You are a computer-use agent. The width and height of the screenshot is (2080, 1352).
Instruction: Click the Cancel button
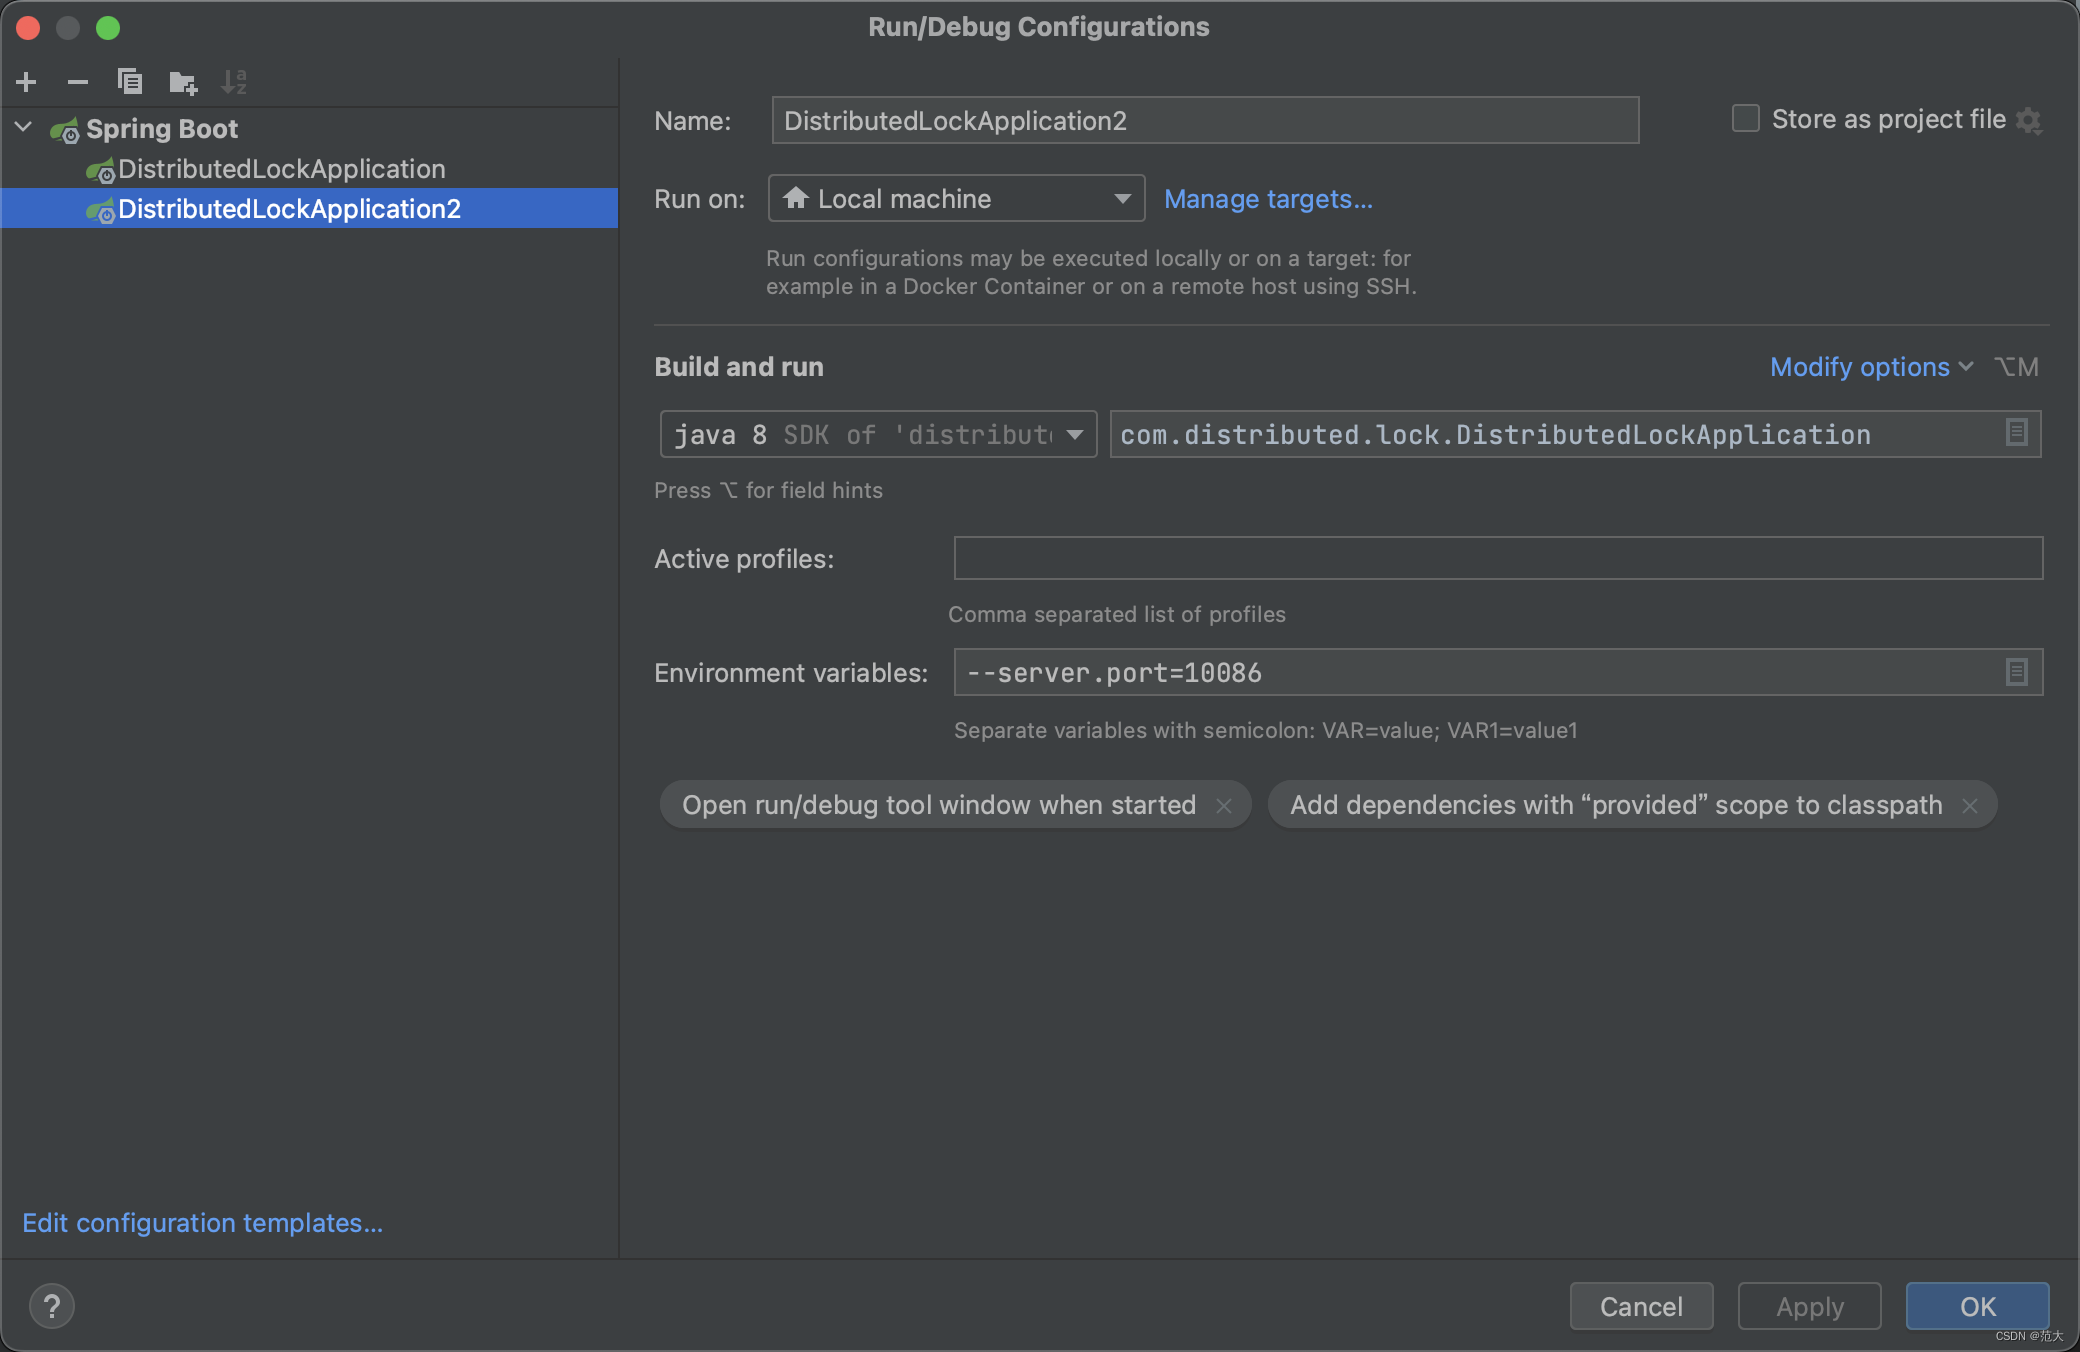1642,1306
